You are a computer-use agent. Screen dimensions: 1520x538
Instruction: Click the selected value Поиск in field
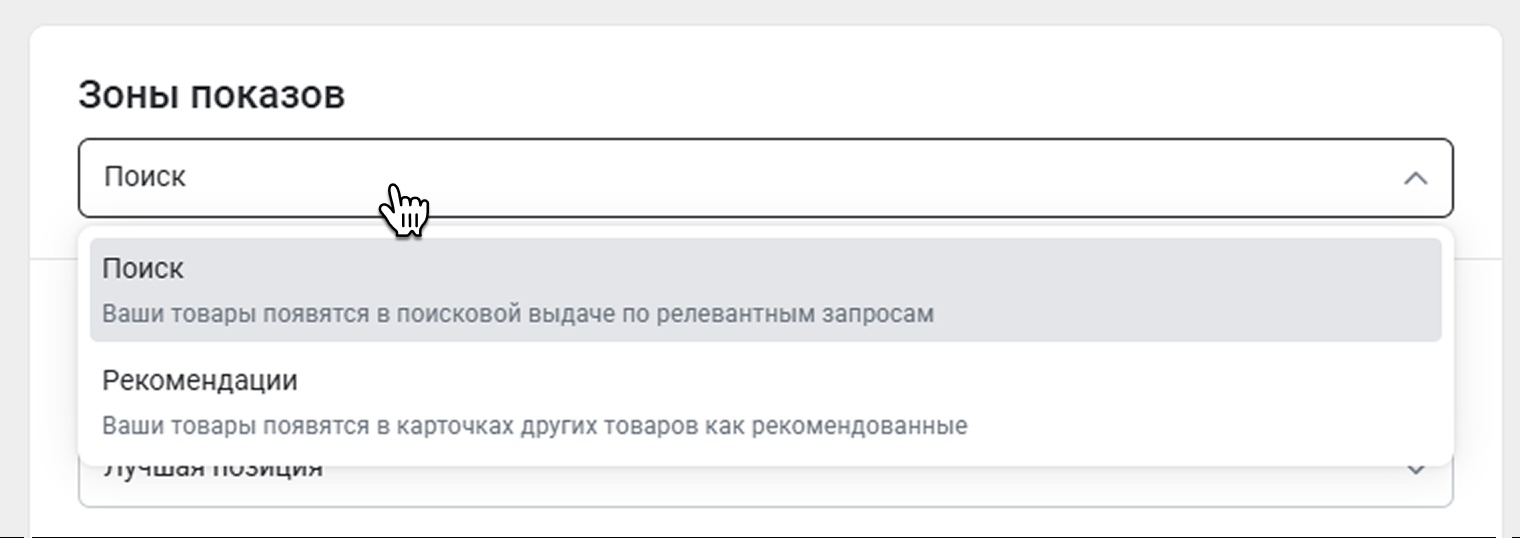(145, 177)
